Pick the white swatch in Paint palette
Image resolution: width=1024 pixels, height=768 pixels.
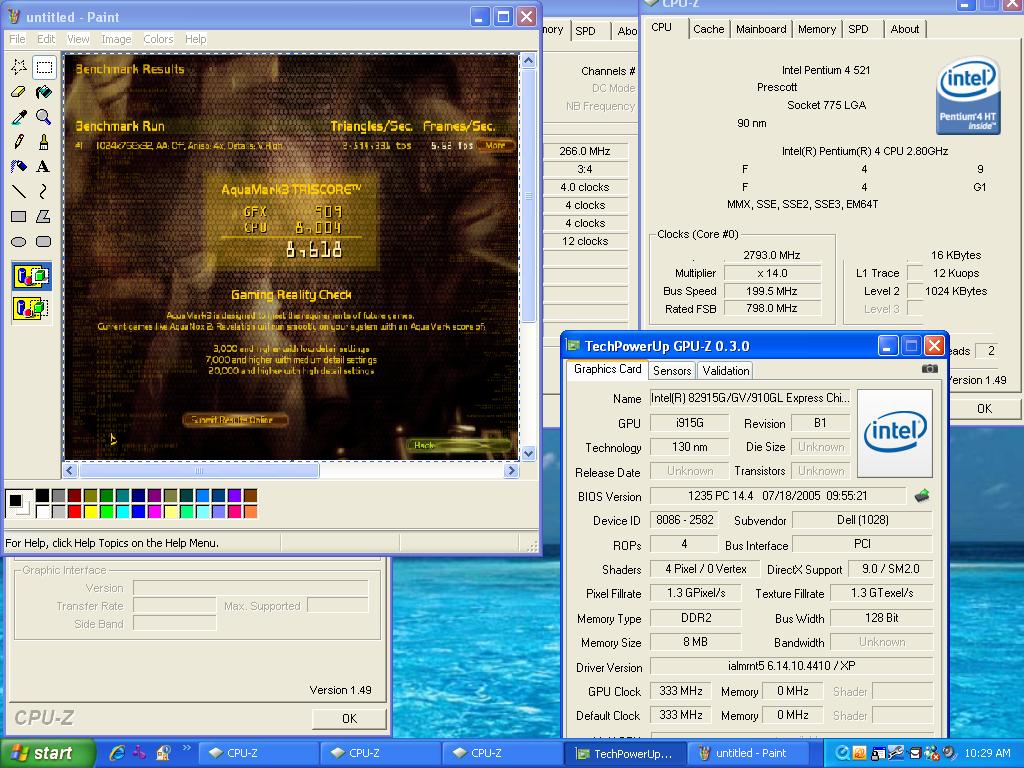click(x=42, y=511)
